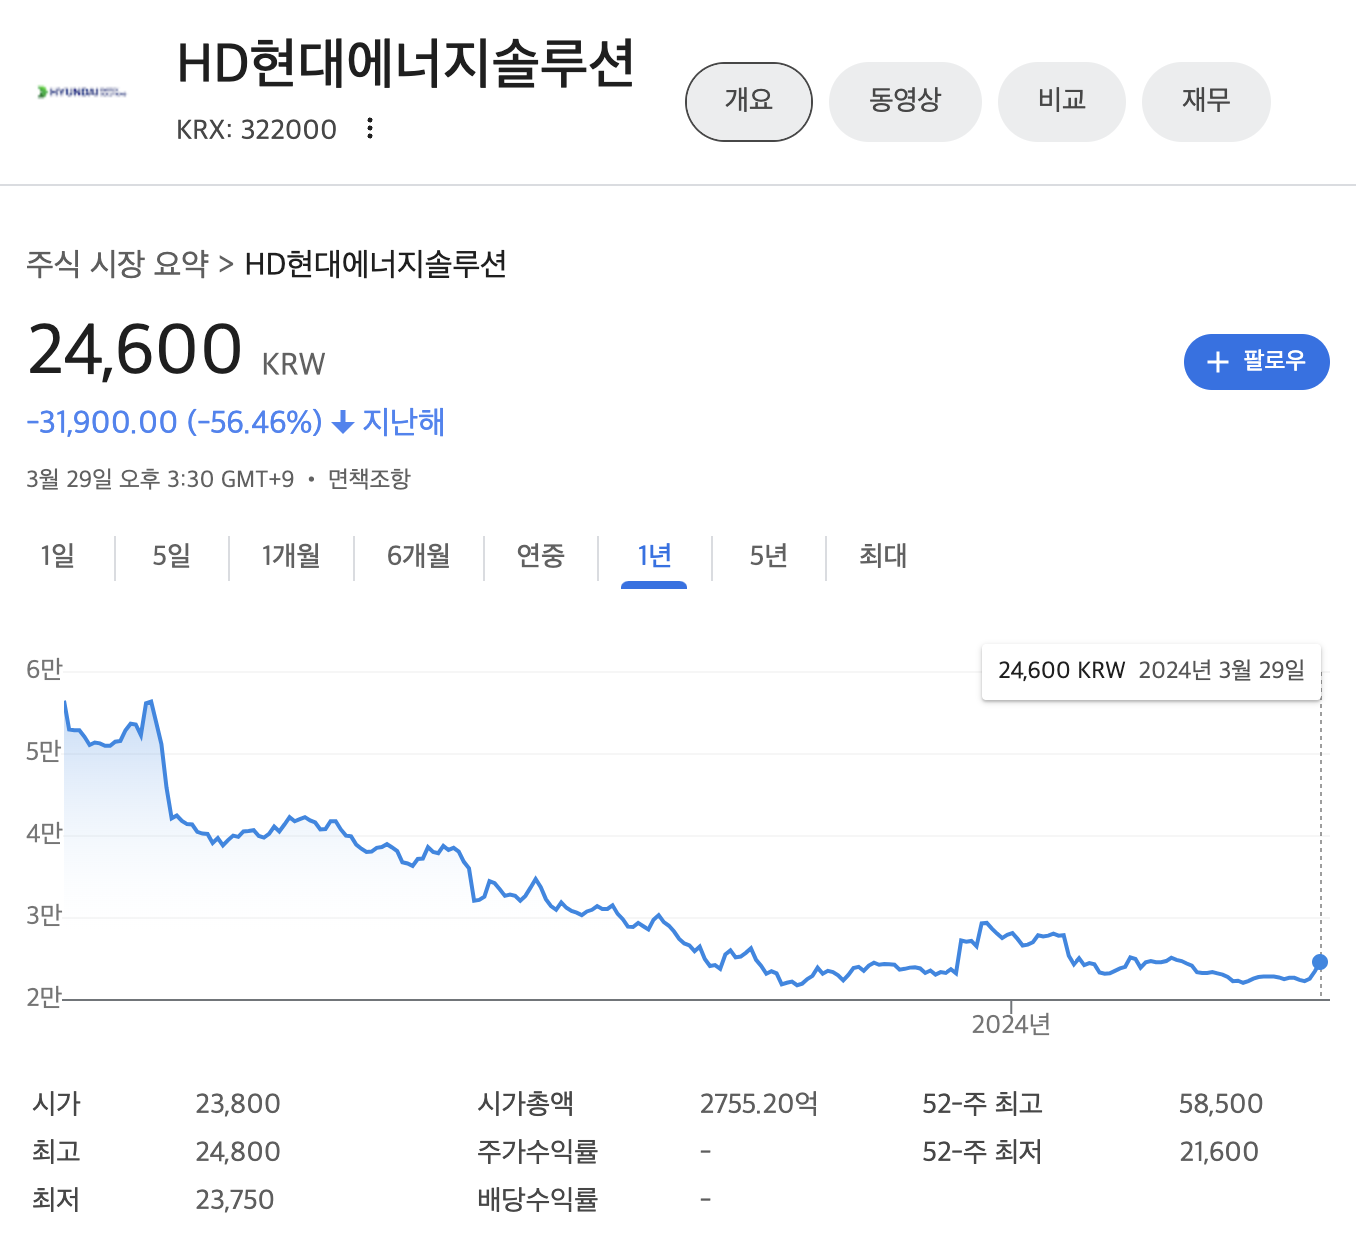Click the 배당수익률 label
Viewport: 1356px width, 1238px height.
[538, 1200]
